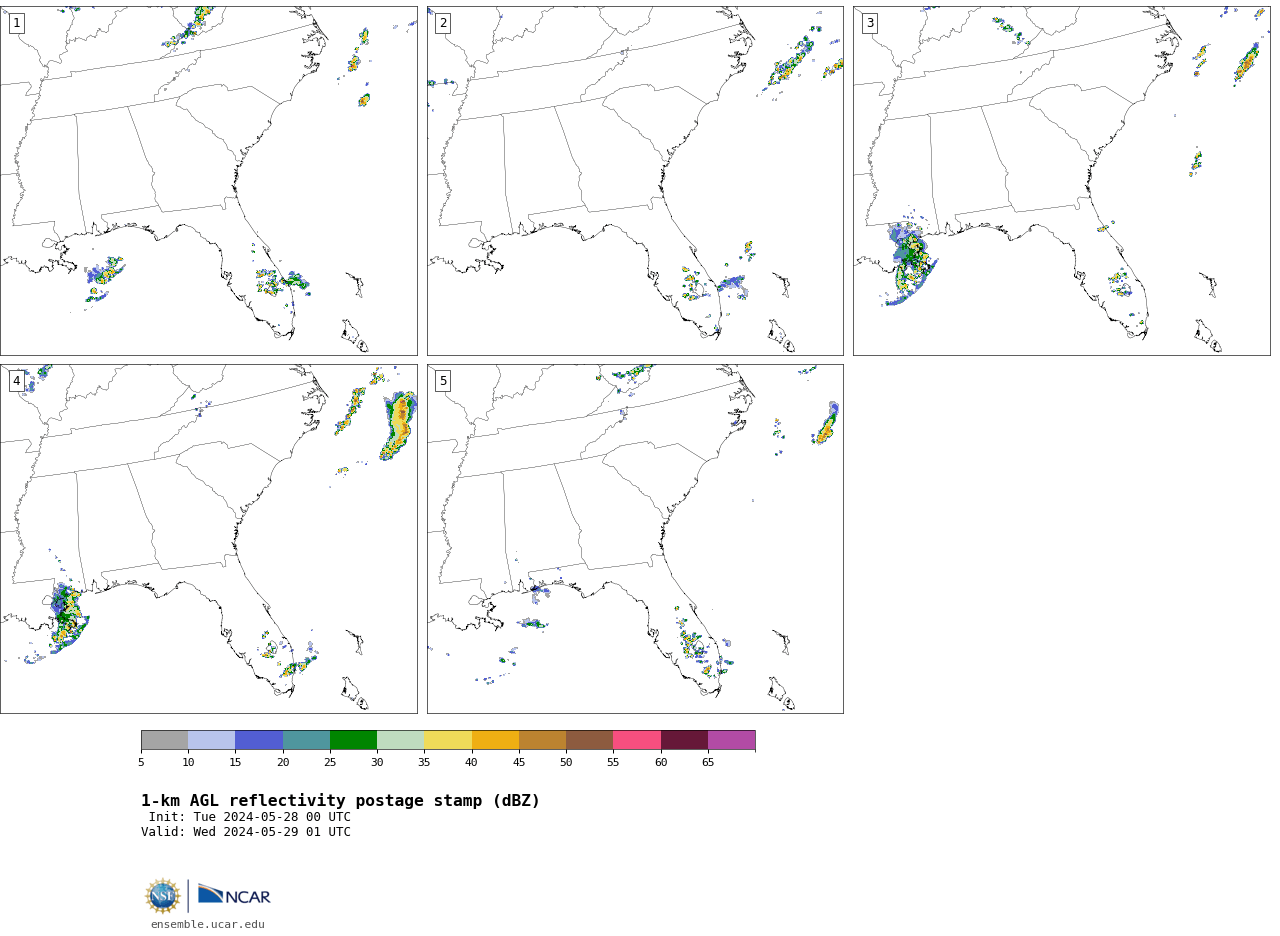Open ensemble member 2 reflectivity map
The height and width of the screenshot is (936, 1280).
point(635,181)
